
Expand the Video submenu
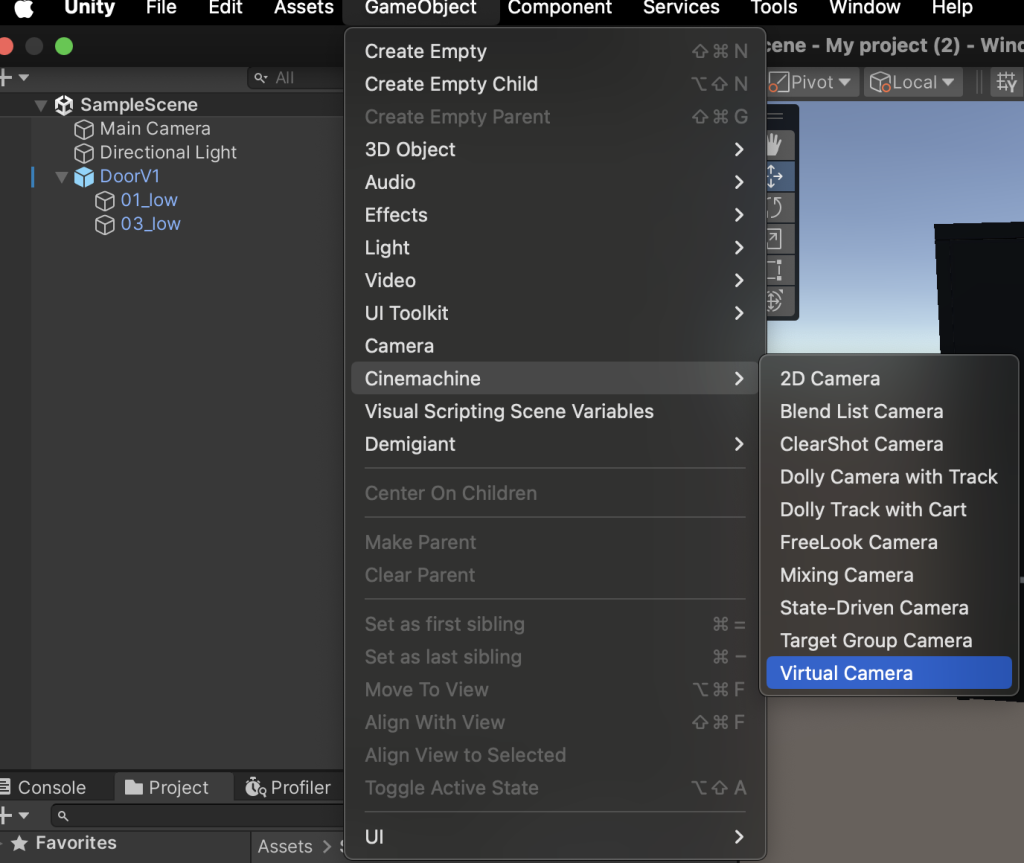pos(554,280)
